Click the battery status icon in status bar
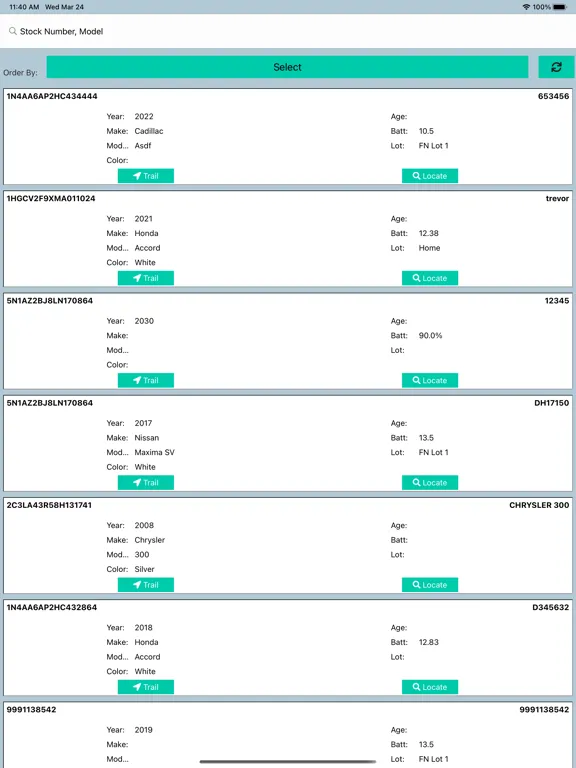Image resolution: width=576 pixels, height=768 pixels. pos(560,7)
